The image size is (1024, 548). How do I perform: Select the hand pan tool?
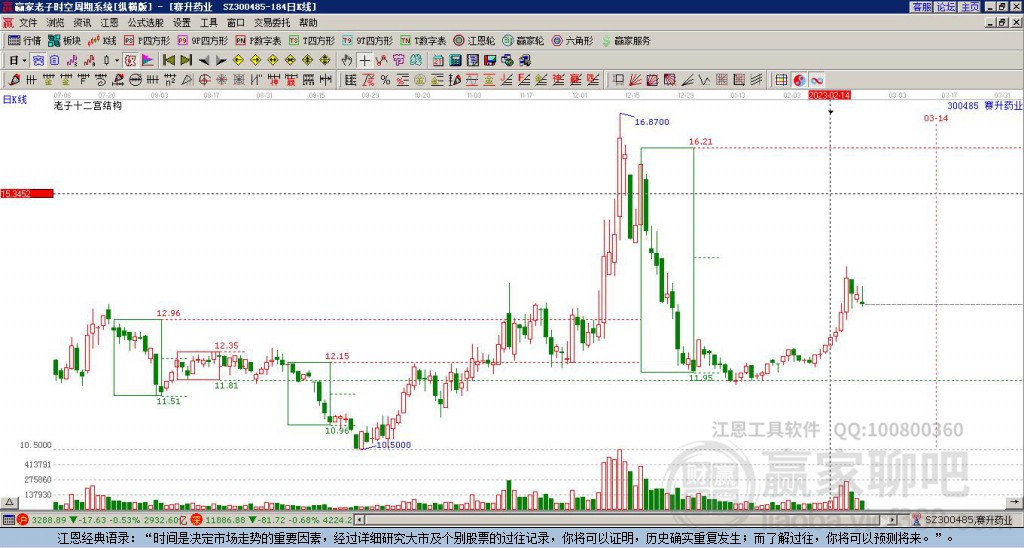coord(347,61)
